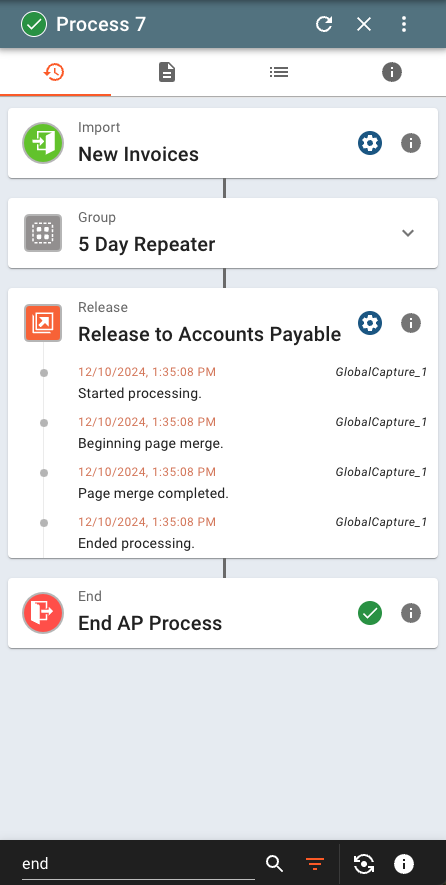Open the orange filter options
Viewport: 446px width, 885px height.
tap(315, 864)
